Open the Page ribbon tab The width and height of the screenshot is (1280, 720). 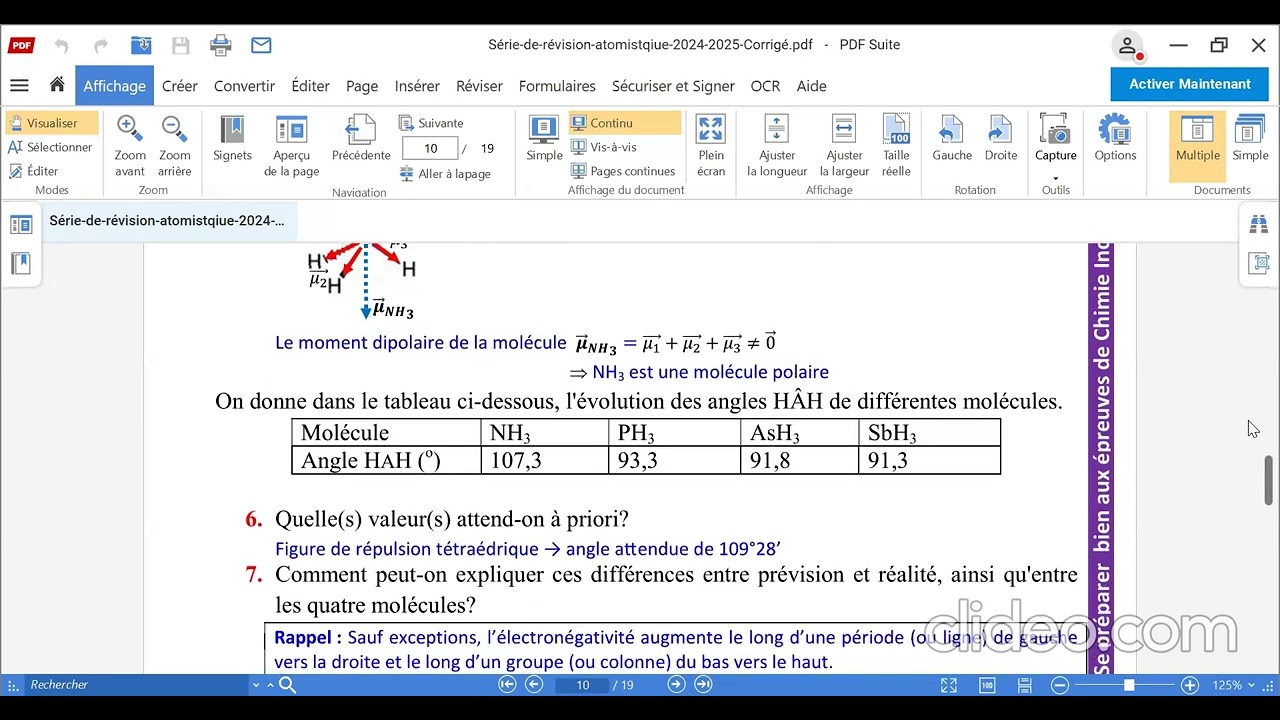pyautogui.click(x=362, y=86)
